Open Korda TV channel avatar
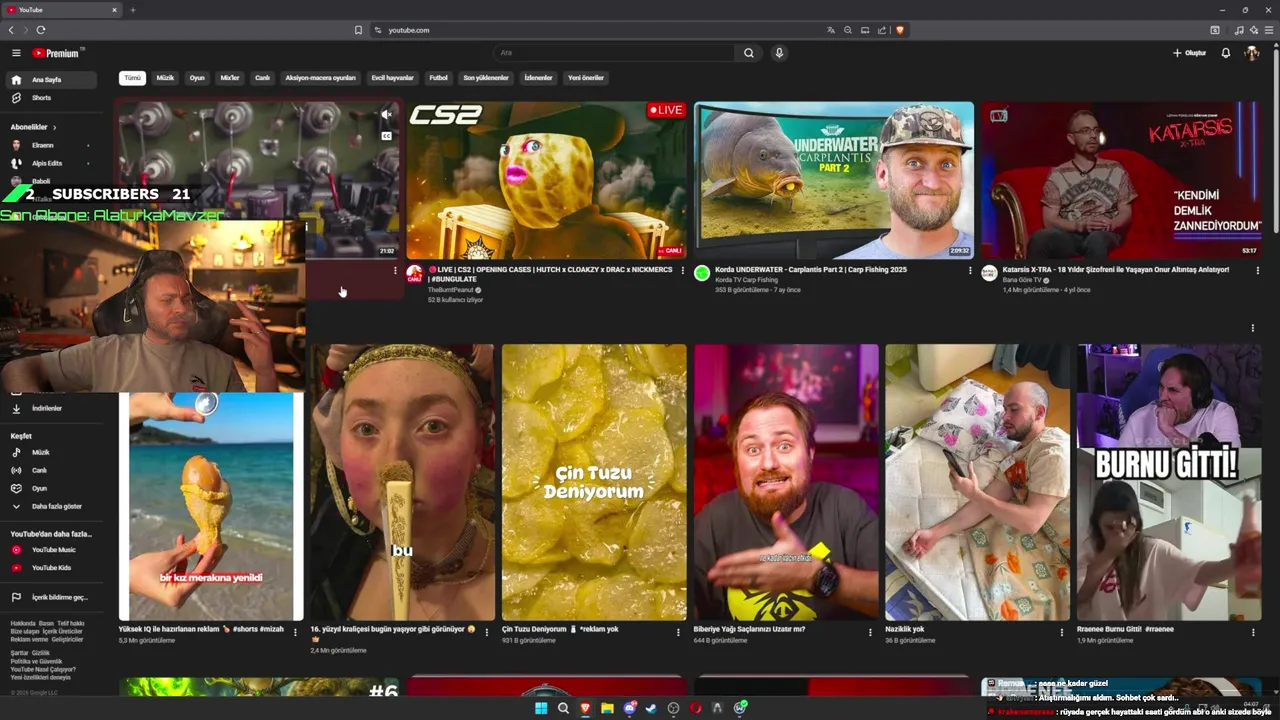This screenshot has height=720, width=1280. (702, 273)
